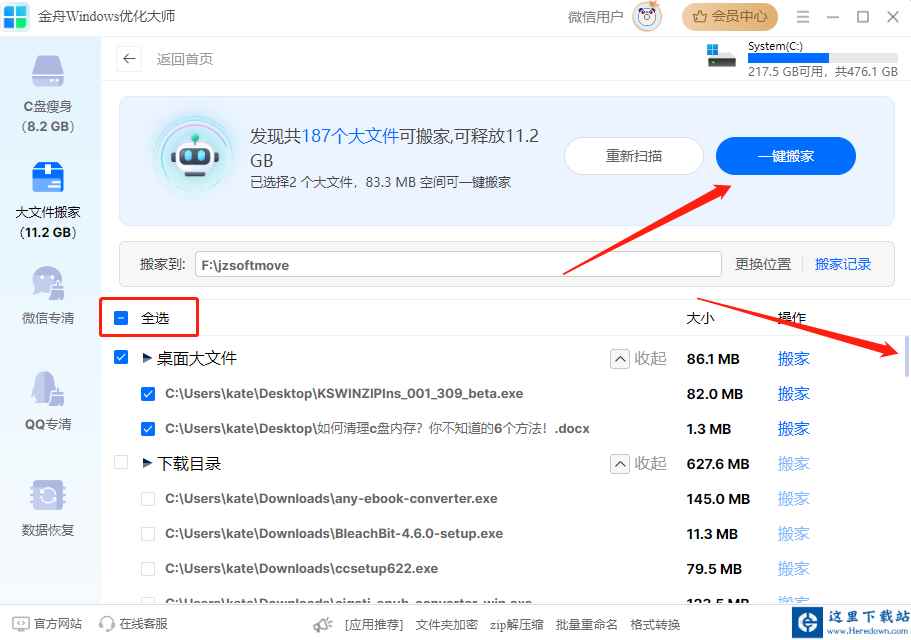Check any-ebook-converter.exe checkbox

tap(148, 499)
